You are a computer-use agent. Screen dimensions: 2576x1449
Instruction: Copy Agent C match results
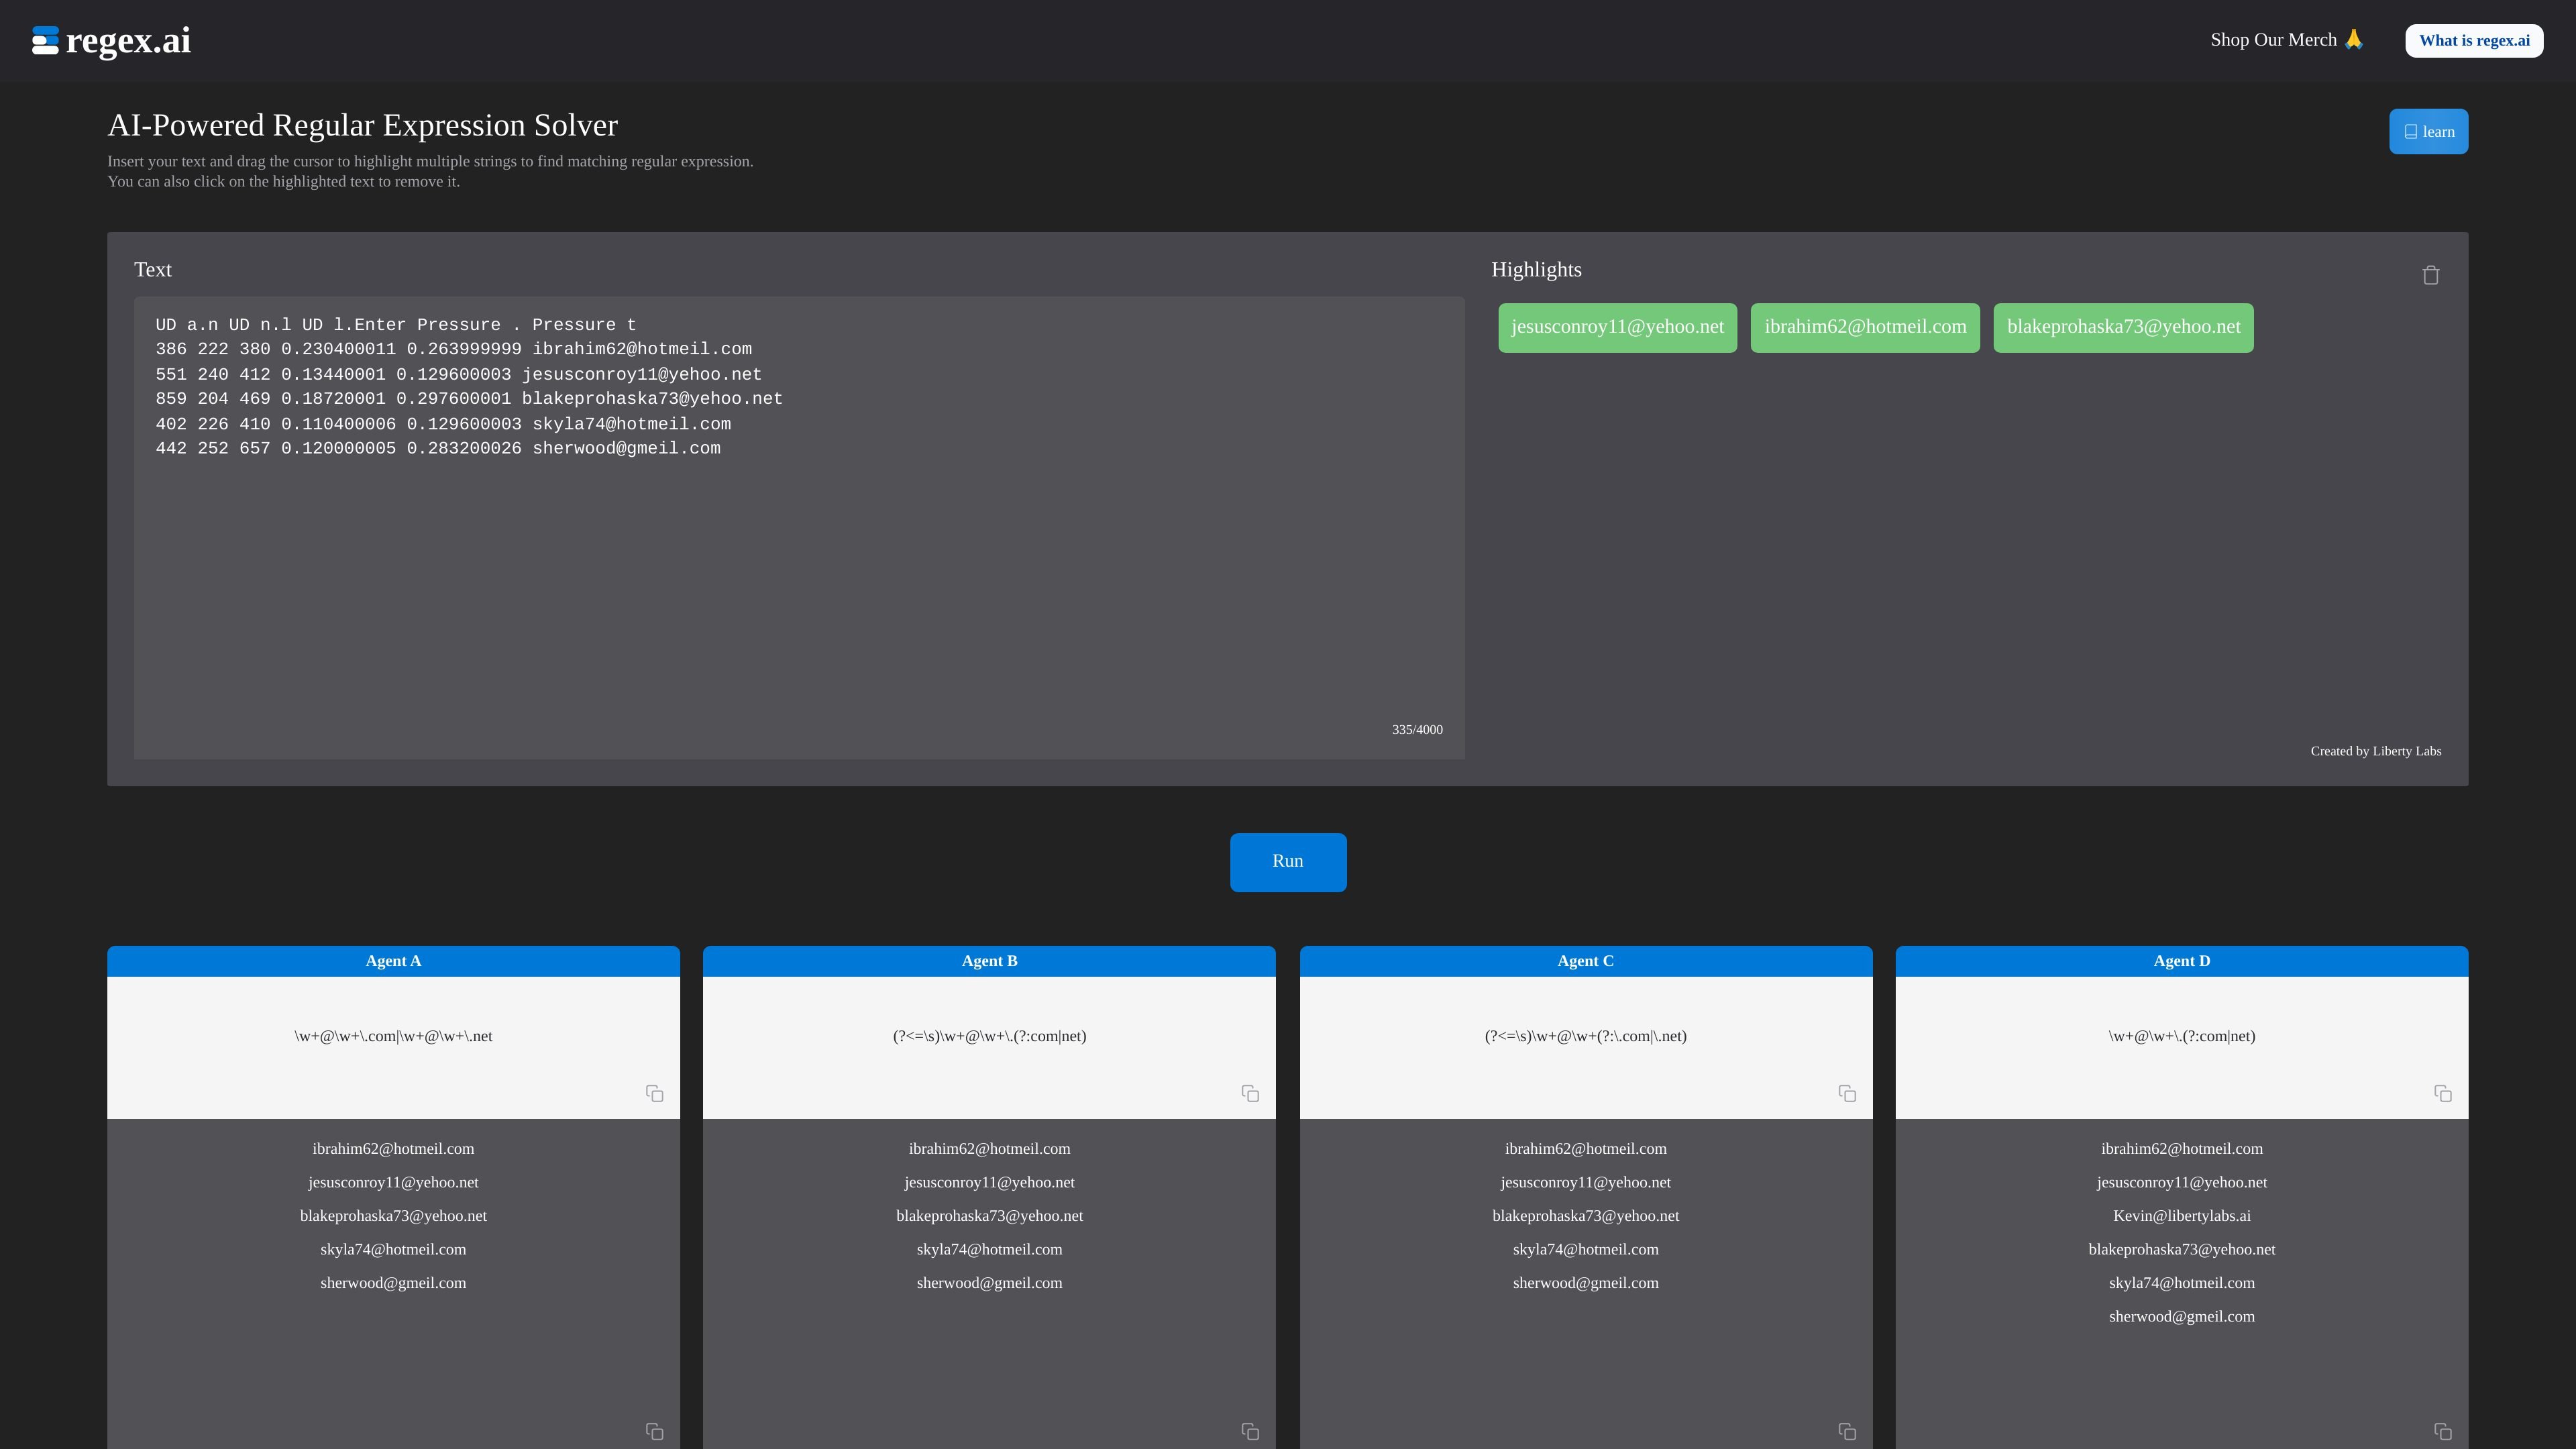click(x=1847, y=1431)
